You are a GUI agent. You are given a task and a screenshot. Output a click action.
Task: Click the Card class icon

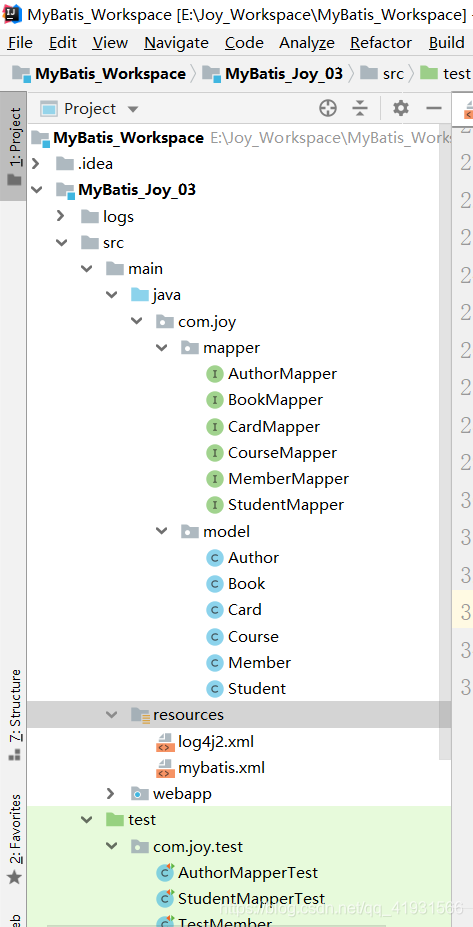(x=214, y=610)
